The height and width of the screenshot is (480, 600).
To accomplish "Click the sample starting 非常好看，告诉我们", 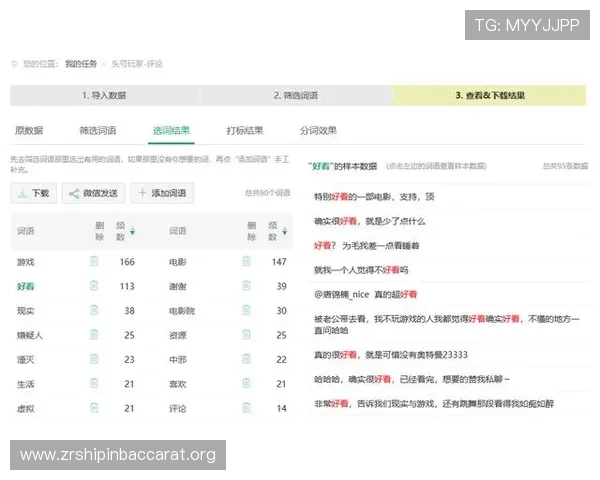I will (434, 403).
